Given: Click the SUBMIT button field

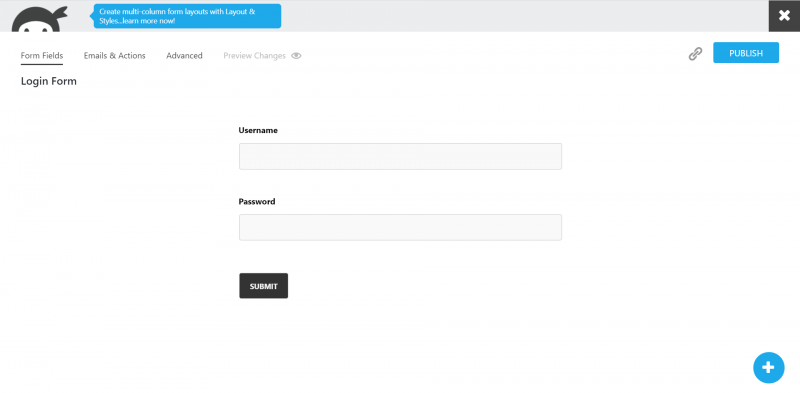Looking at the screenshot, I should point(264,286).
